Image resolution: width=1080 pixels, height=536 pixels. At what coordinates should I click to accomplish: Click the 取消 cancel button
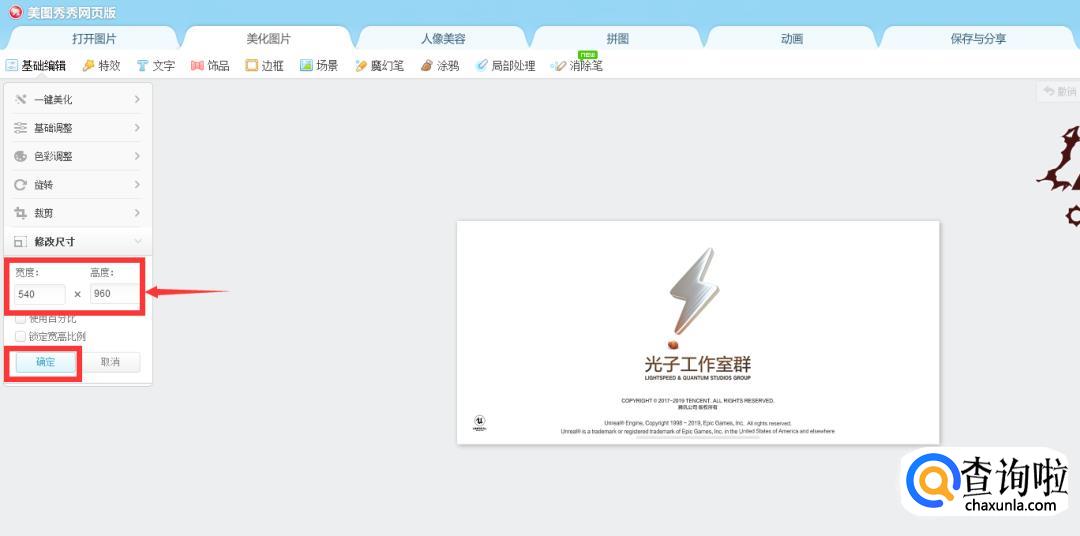[x=110, y=362]
